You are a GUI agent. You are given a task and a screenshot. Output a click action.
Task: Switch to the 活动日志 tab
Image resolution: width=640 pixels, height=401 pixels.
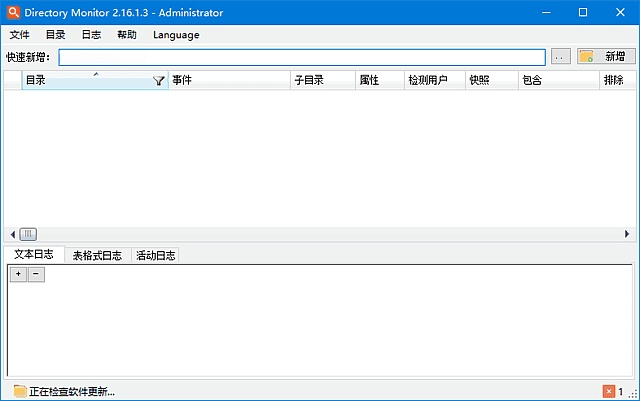(156, 255)
